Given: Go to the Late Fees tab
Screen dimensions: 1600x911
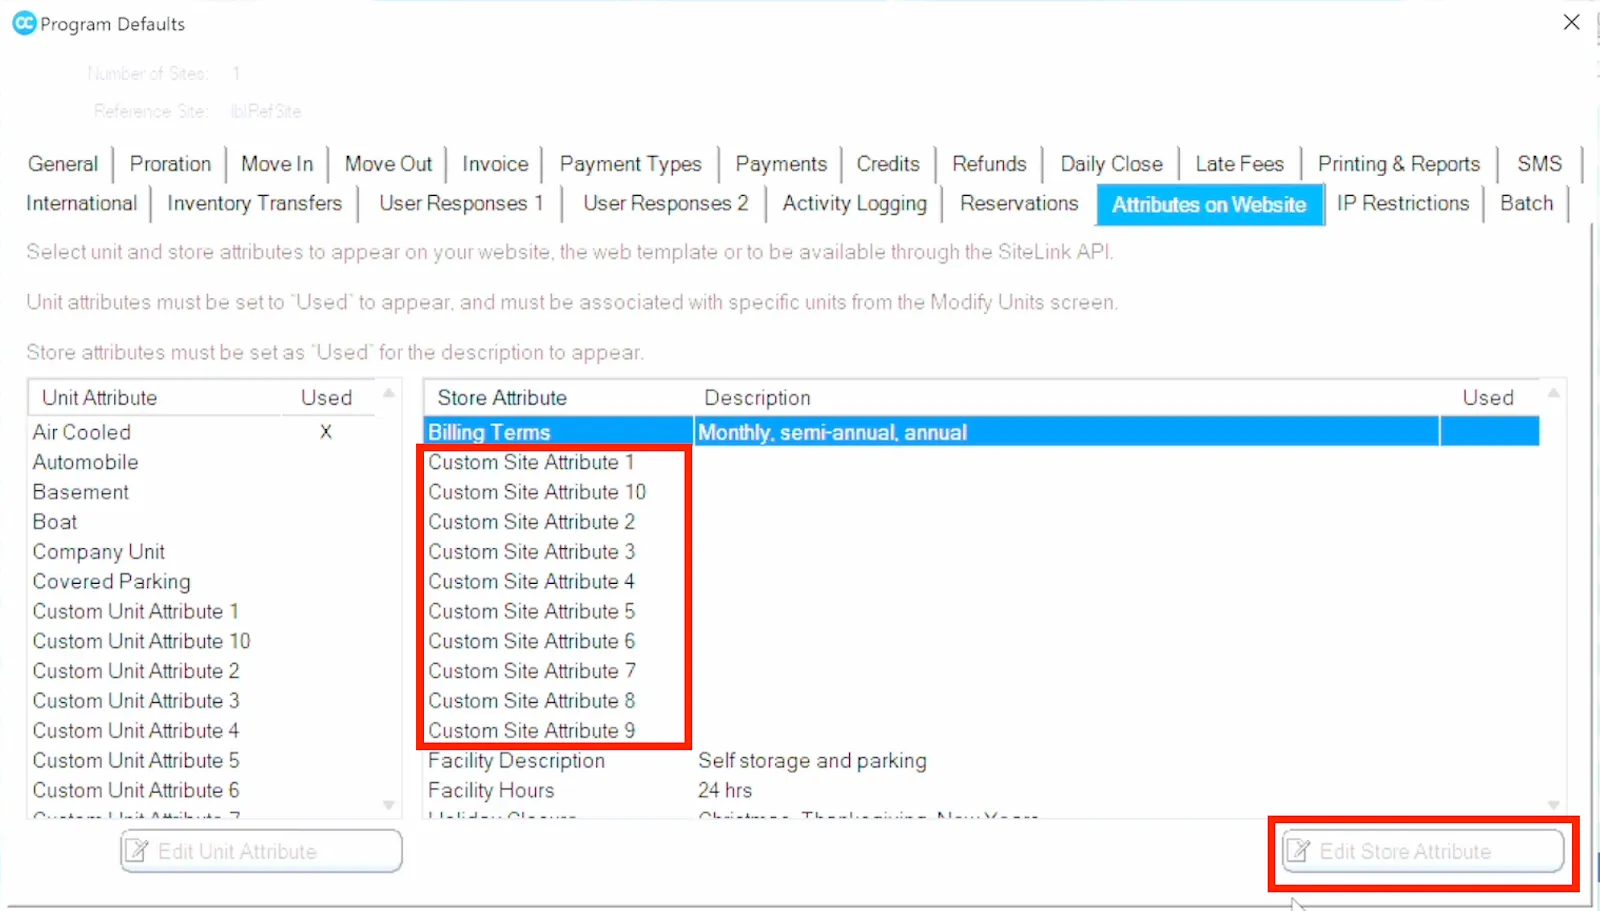Looking at the screenshot, I should coord(1239,164).
